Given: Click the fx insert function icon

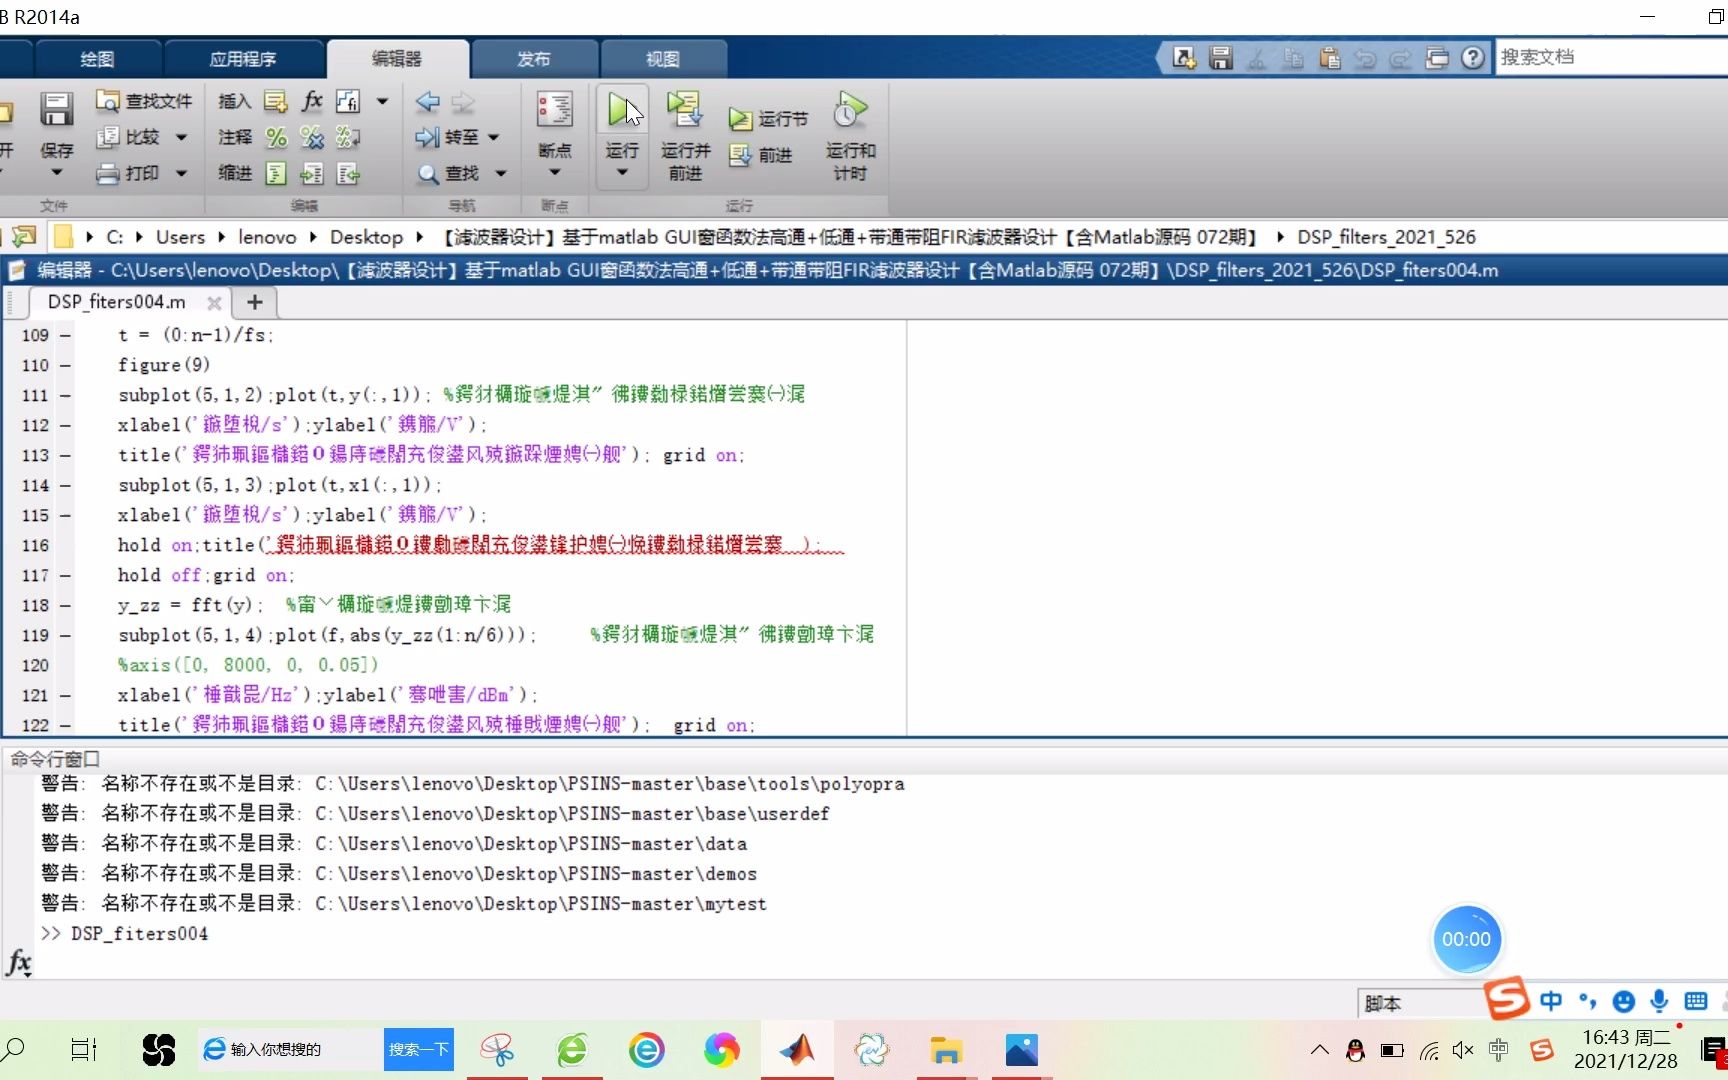Looking at the screenshot, I should pos(312,101).
